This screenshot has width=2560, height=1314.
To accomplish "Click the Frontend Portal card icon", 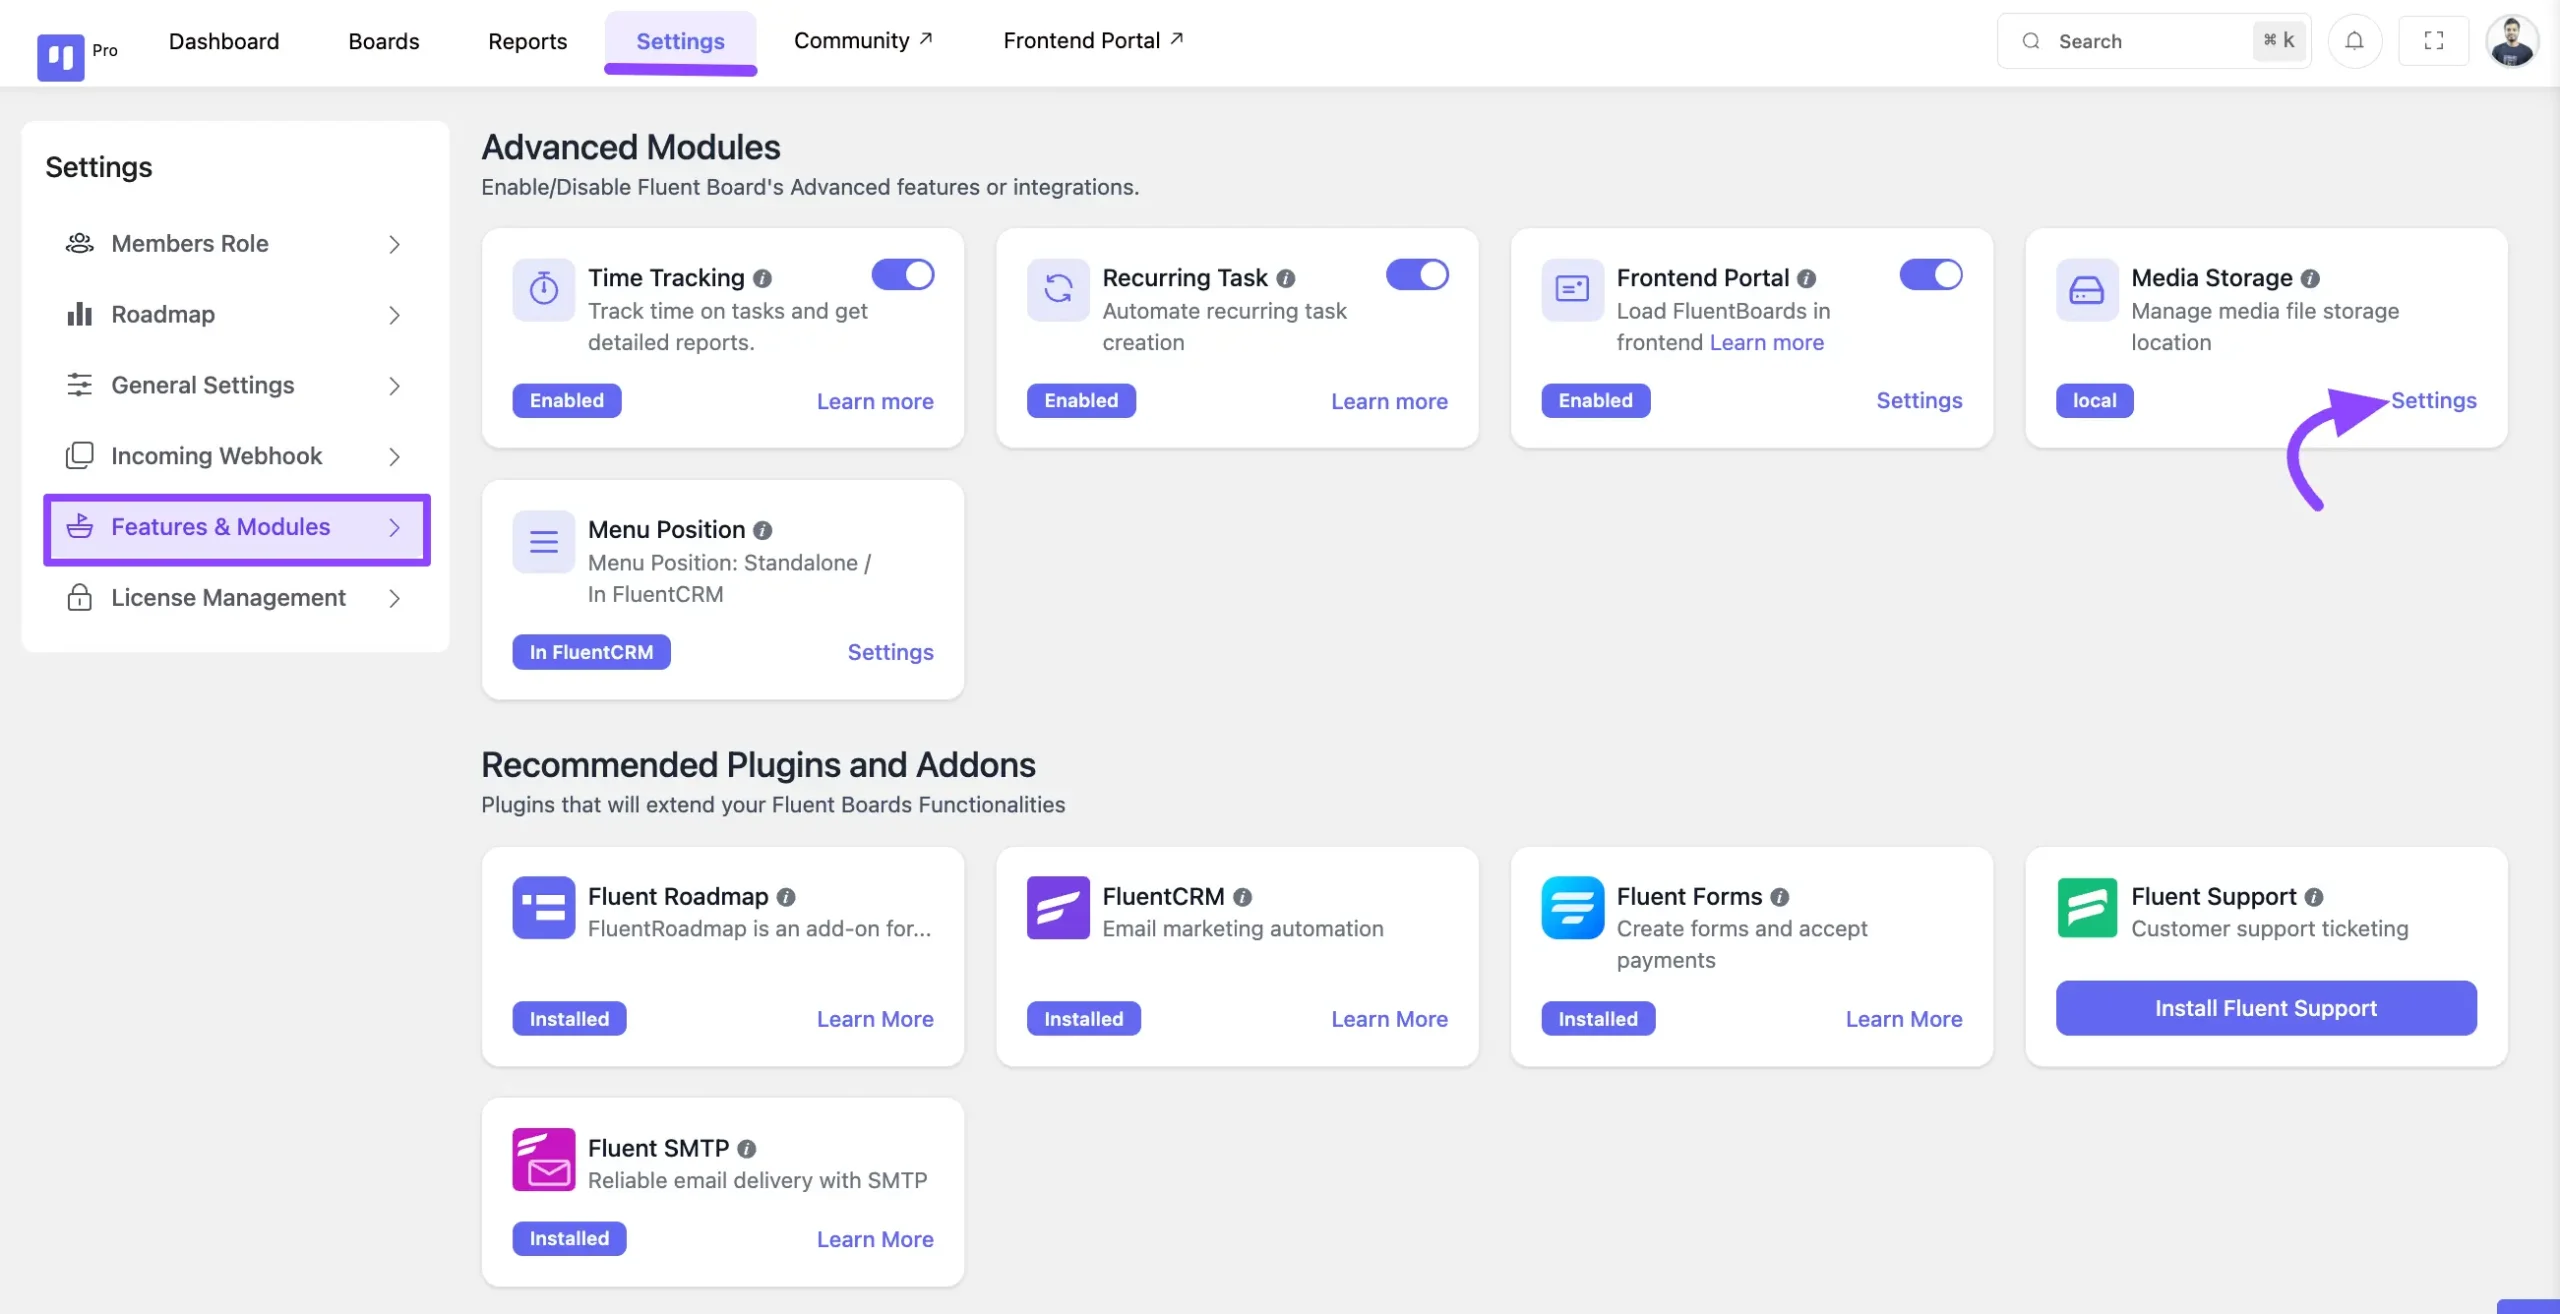I will pyautogui.click(x=1572, y=289).
